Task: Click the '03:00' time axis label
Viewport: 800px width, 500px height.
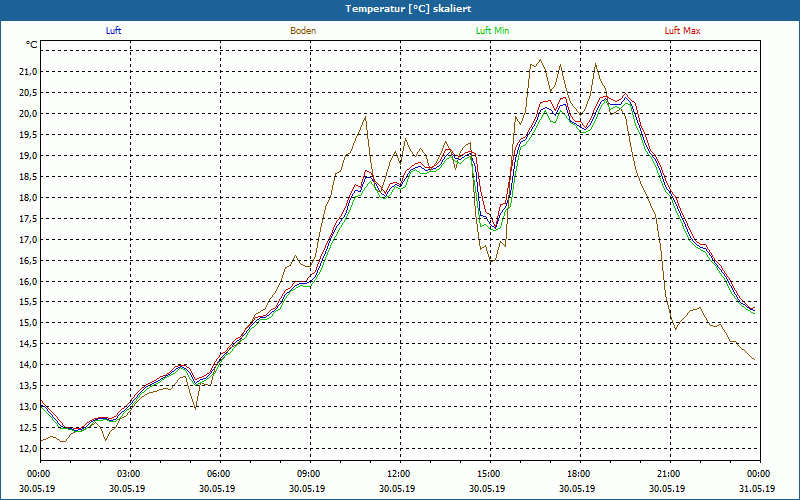Action: coord(131,474)
